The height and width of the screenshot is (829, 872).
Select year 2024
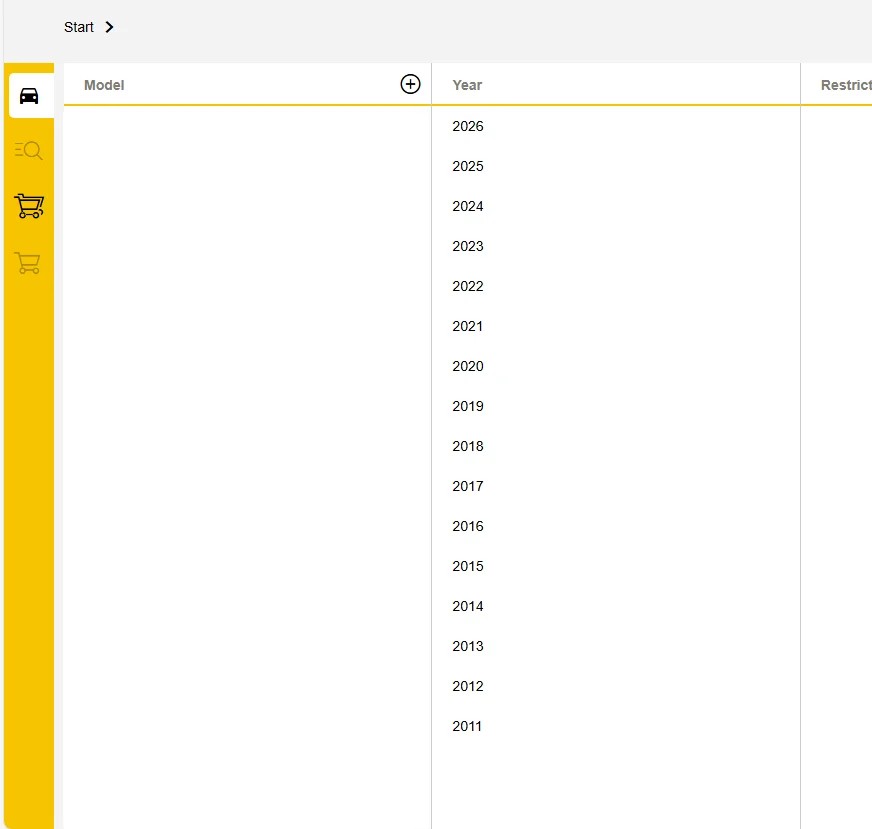(x=468, y=206)
